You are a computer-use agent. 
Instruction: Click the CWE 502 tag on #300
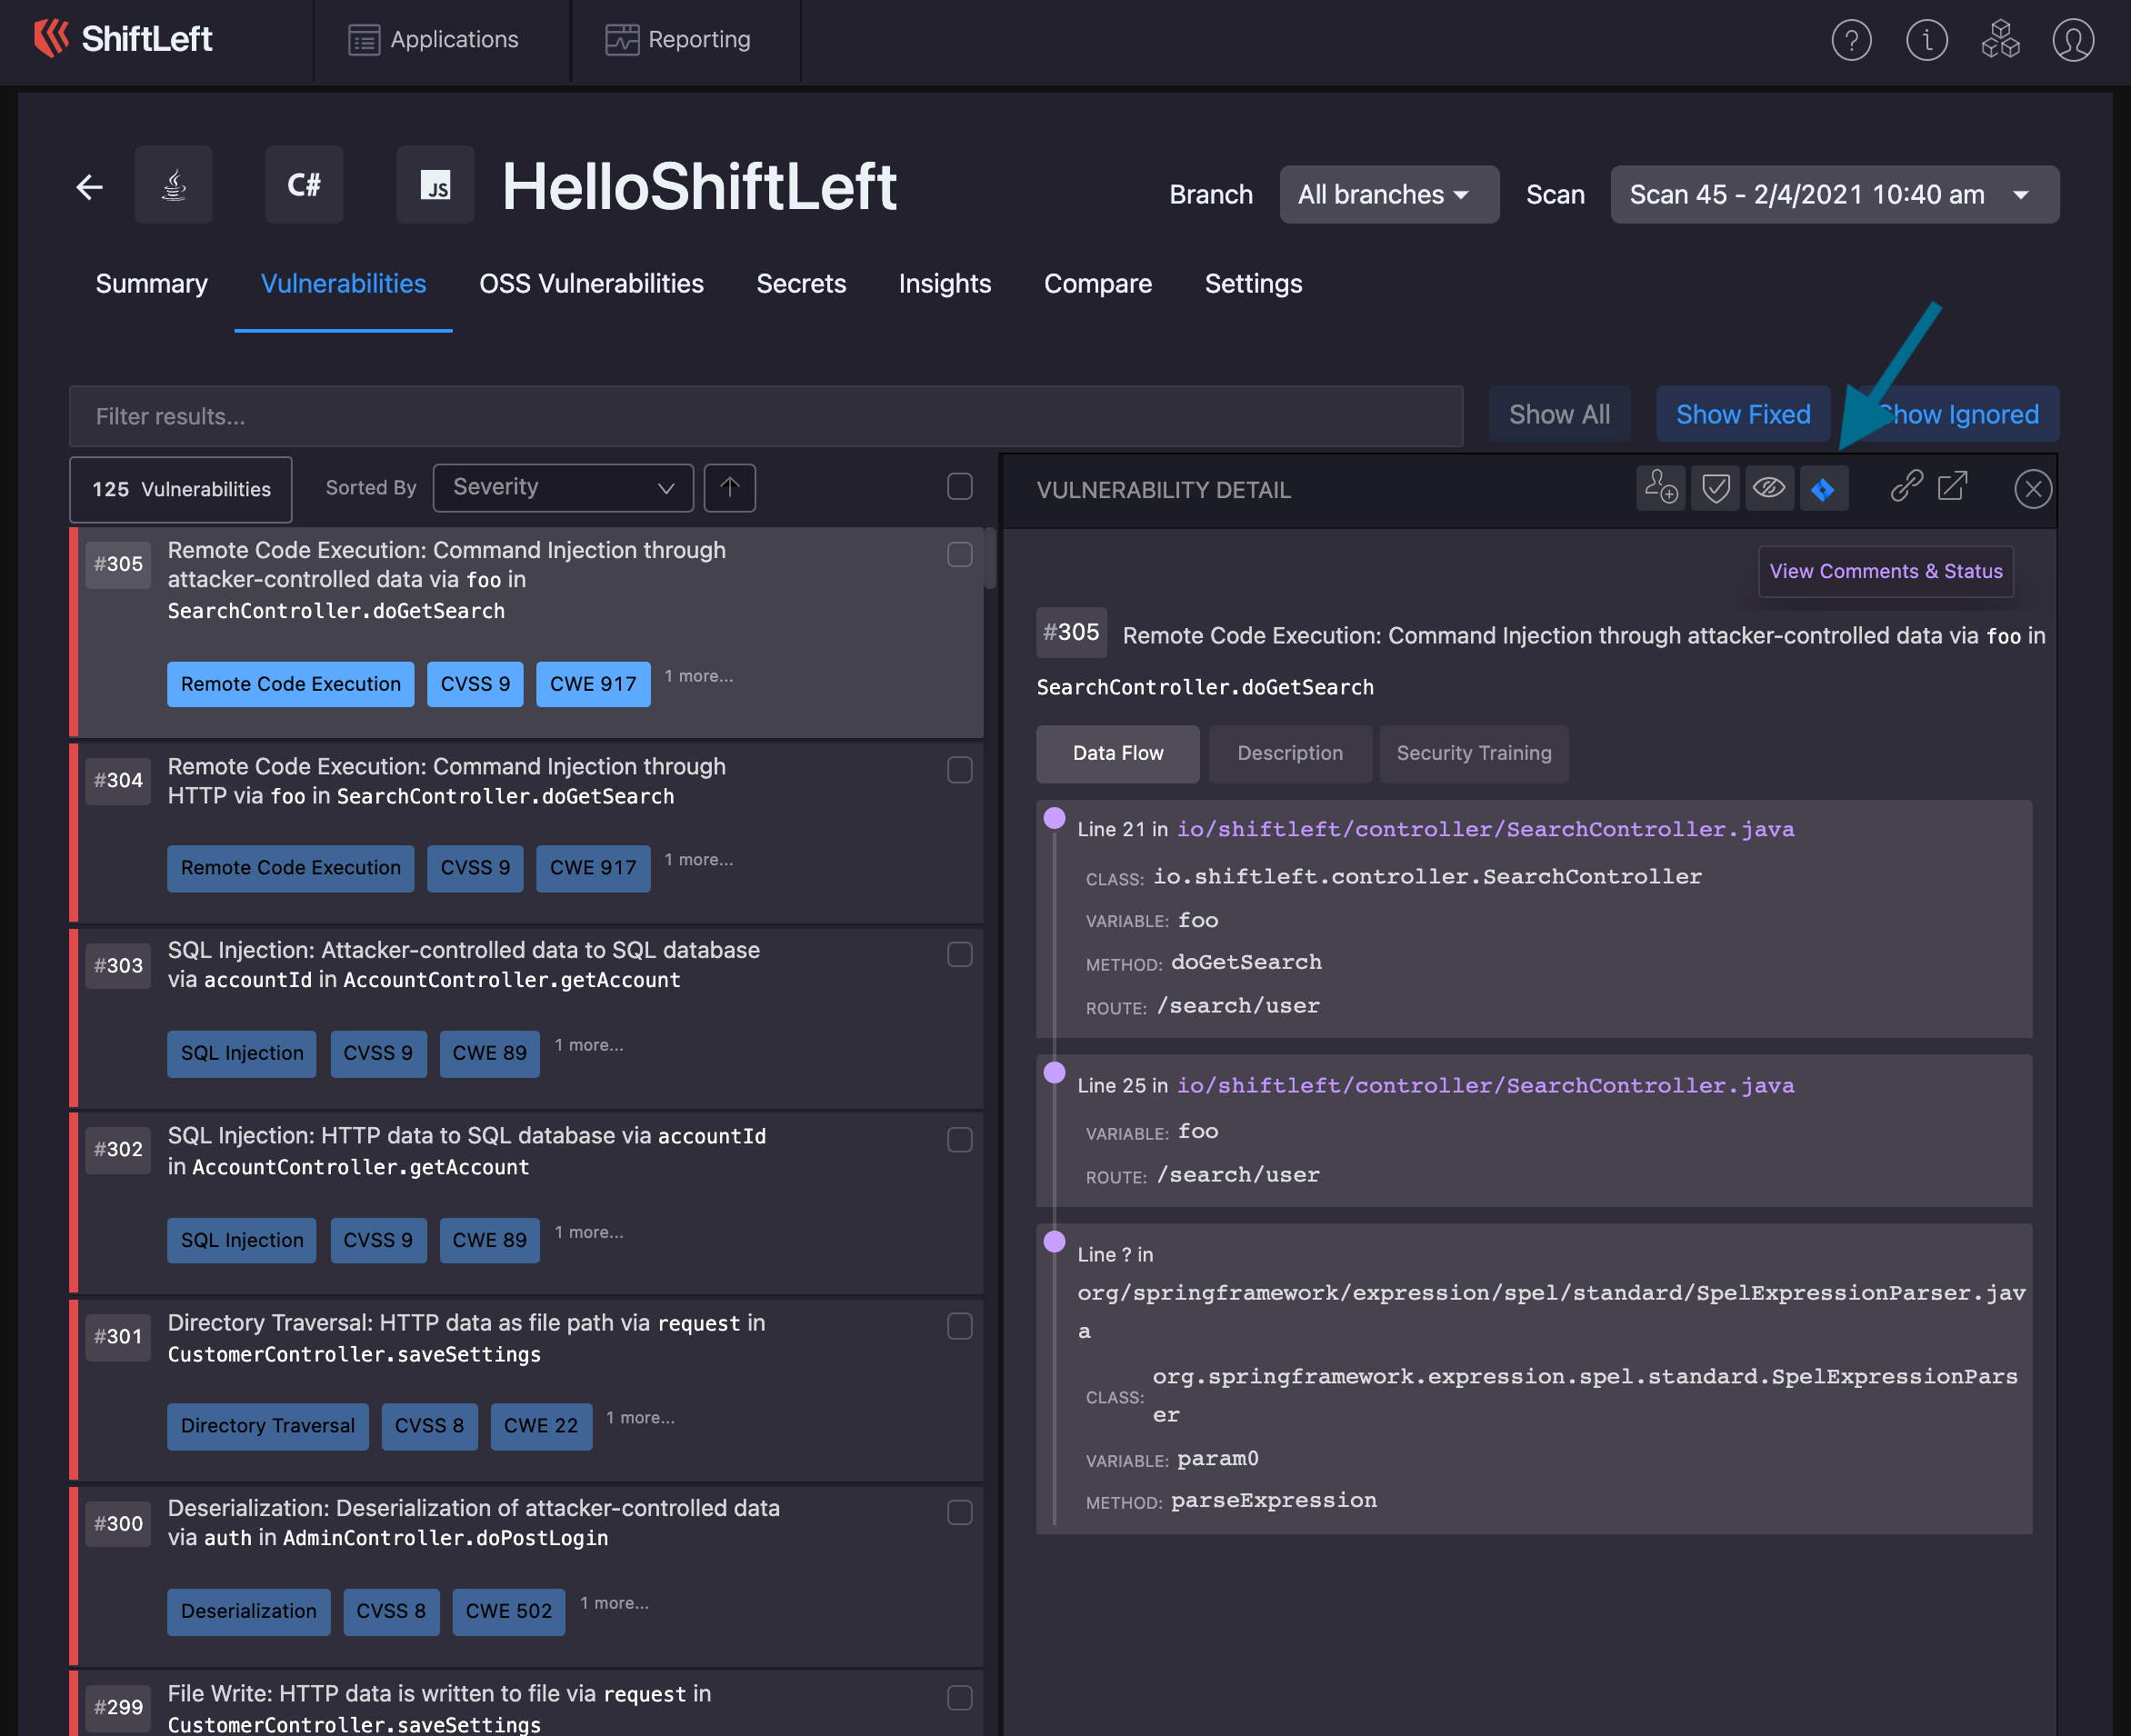[x=508, y=1611]
